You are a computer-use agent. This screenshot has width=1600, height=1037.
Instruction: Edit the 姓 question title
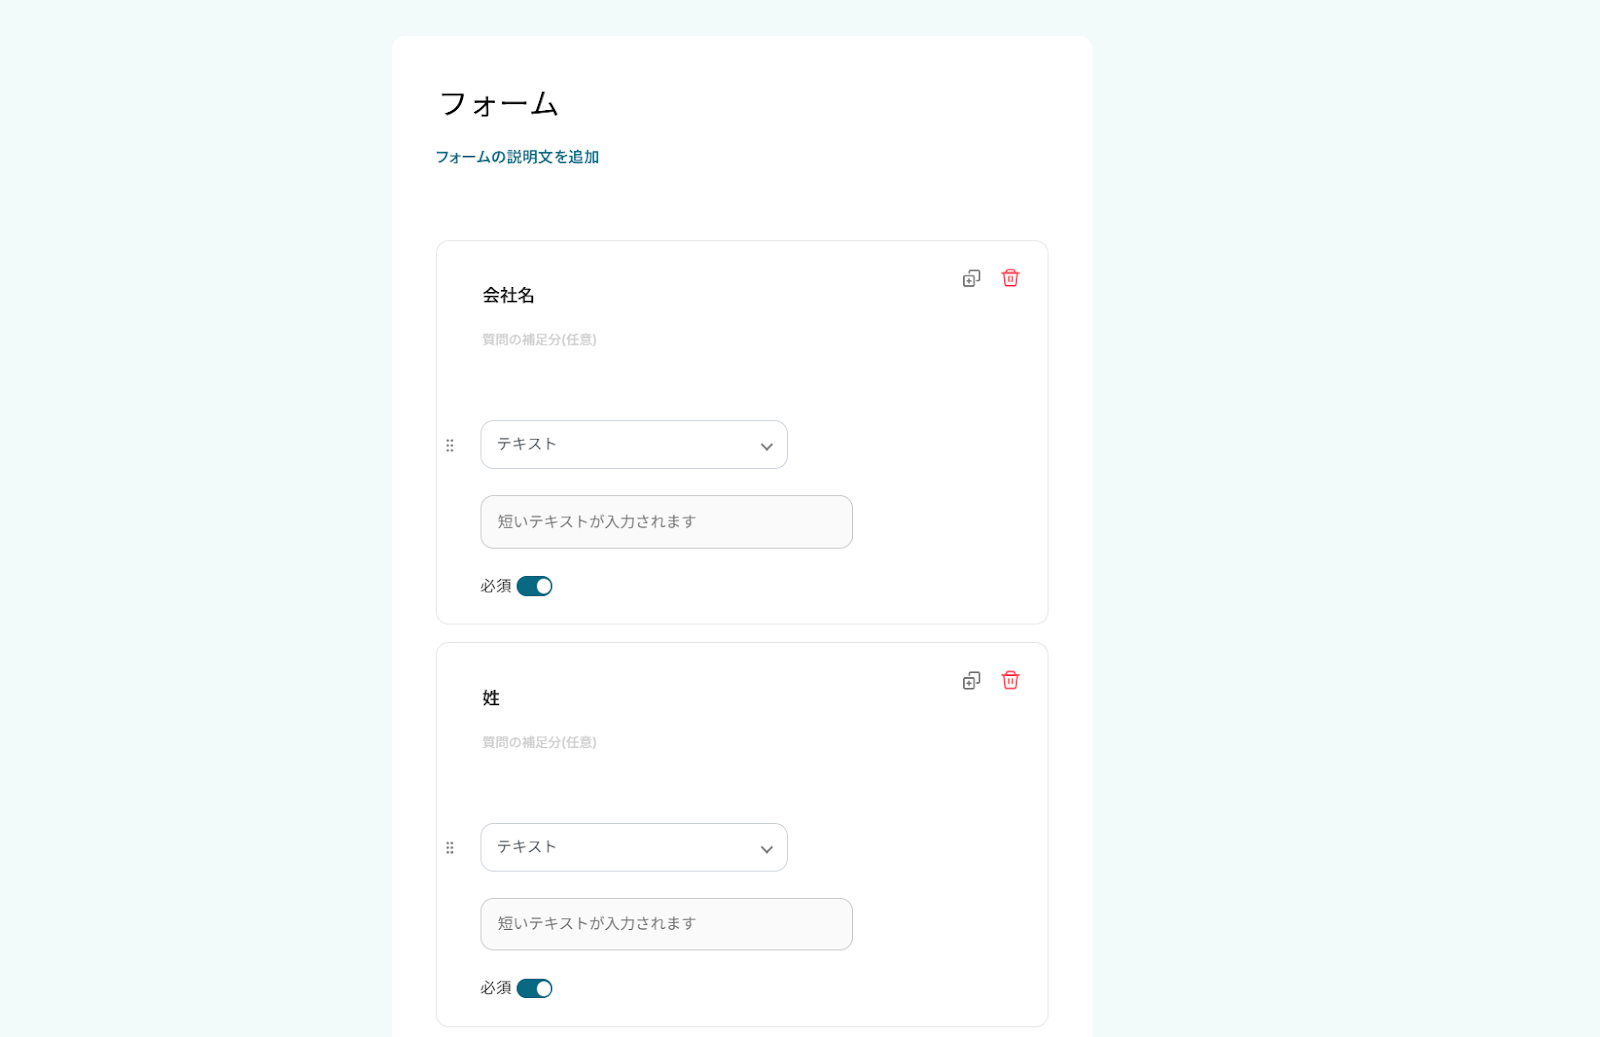tap(491, 698)
